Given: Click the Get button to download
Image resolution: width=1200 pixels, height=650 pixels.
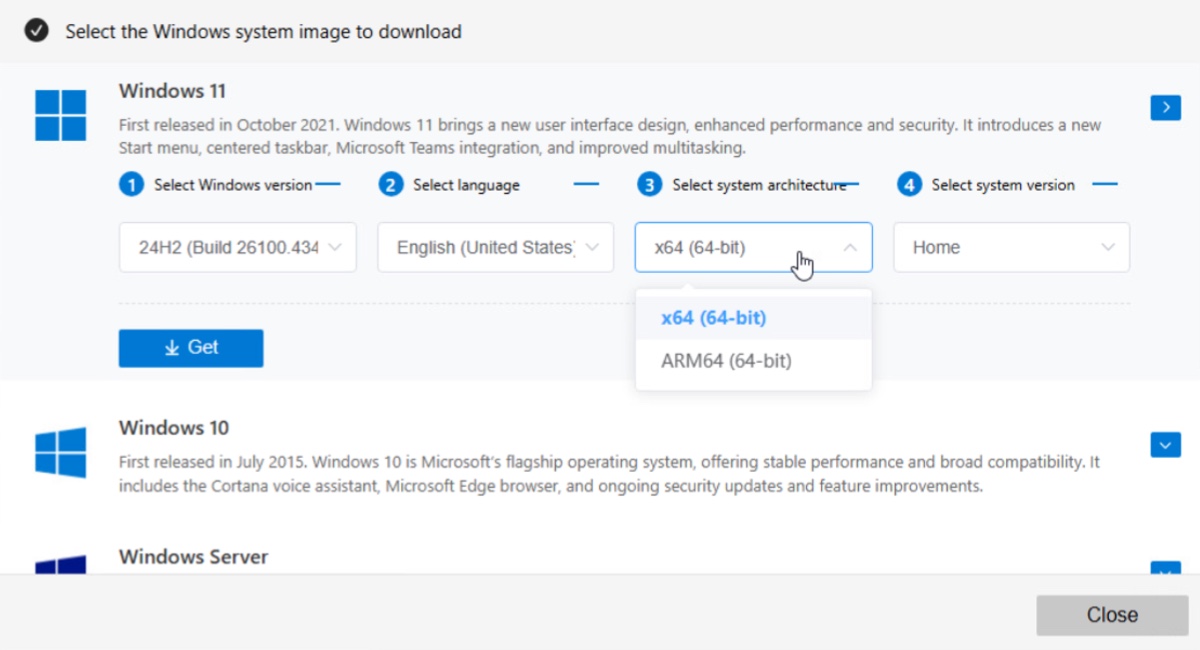Looking at the screenshot, I should pos(191,347).
